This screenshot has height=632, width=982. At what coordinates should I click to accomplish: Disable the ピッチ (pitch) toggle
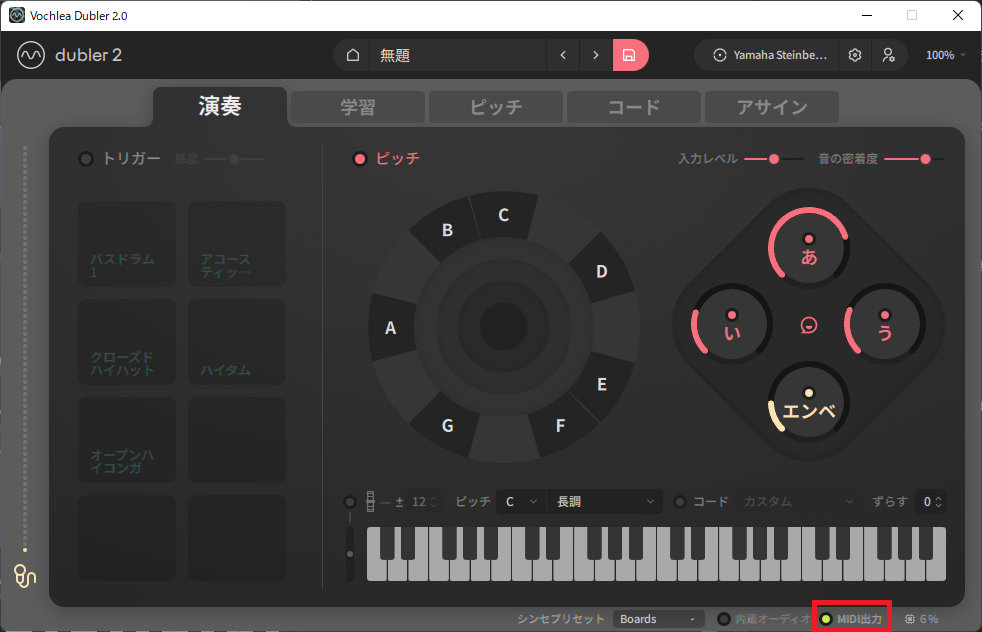click(x=360, y=159)
